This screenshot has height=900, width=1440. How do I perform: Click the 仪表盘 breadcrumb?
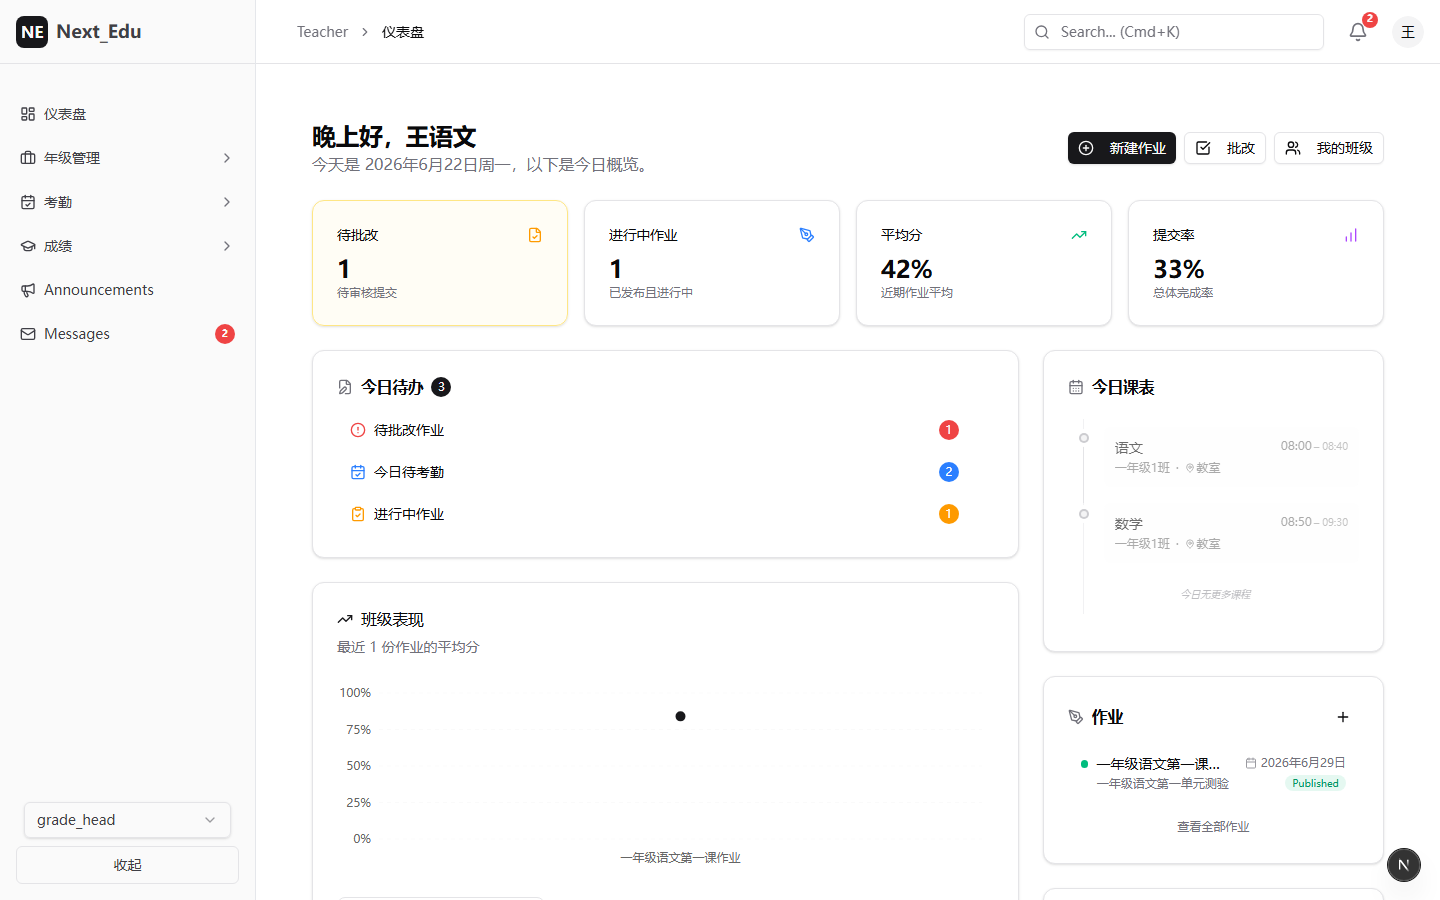[x=403, y=32]
